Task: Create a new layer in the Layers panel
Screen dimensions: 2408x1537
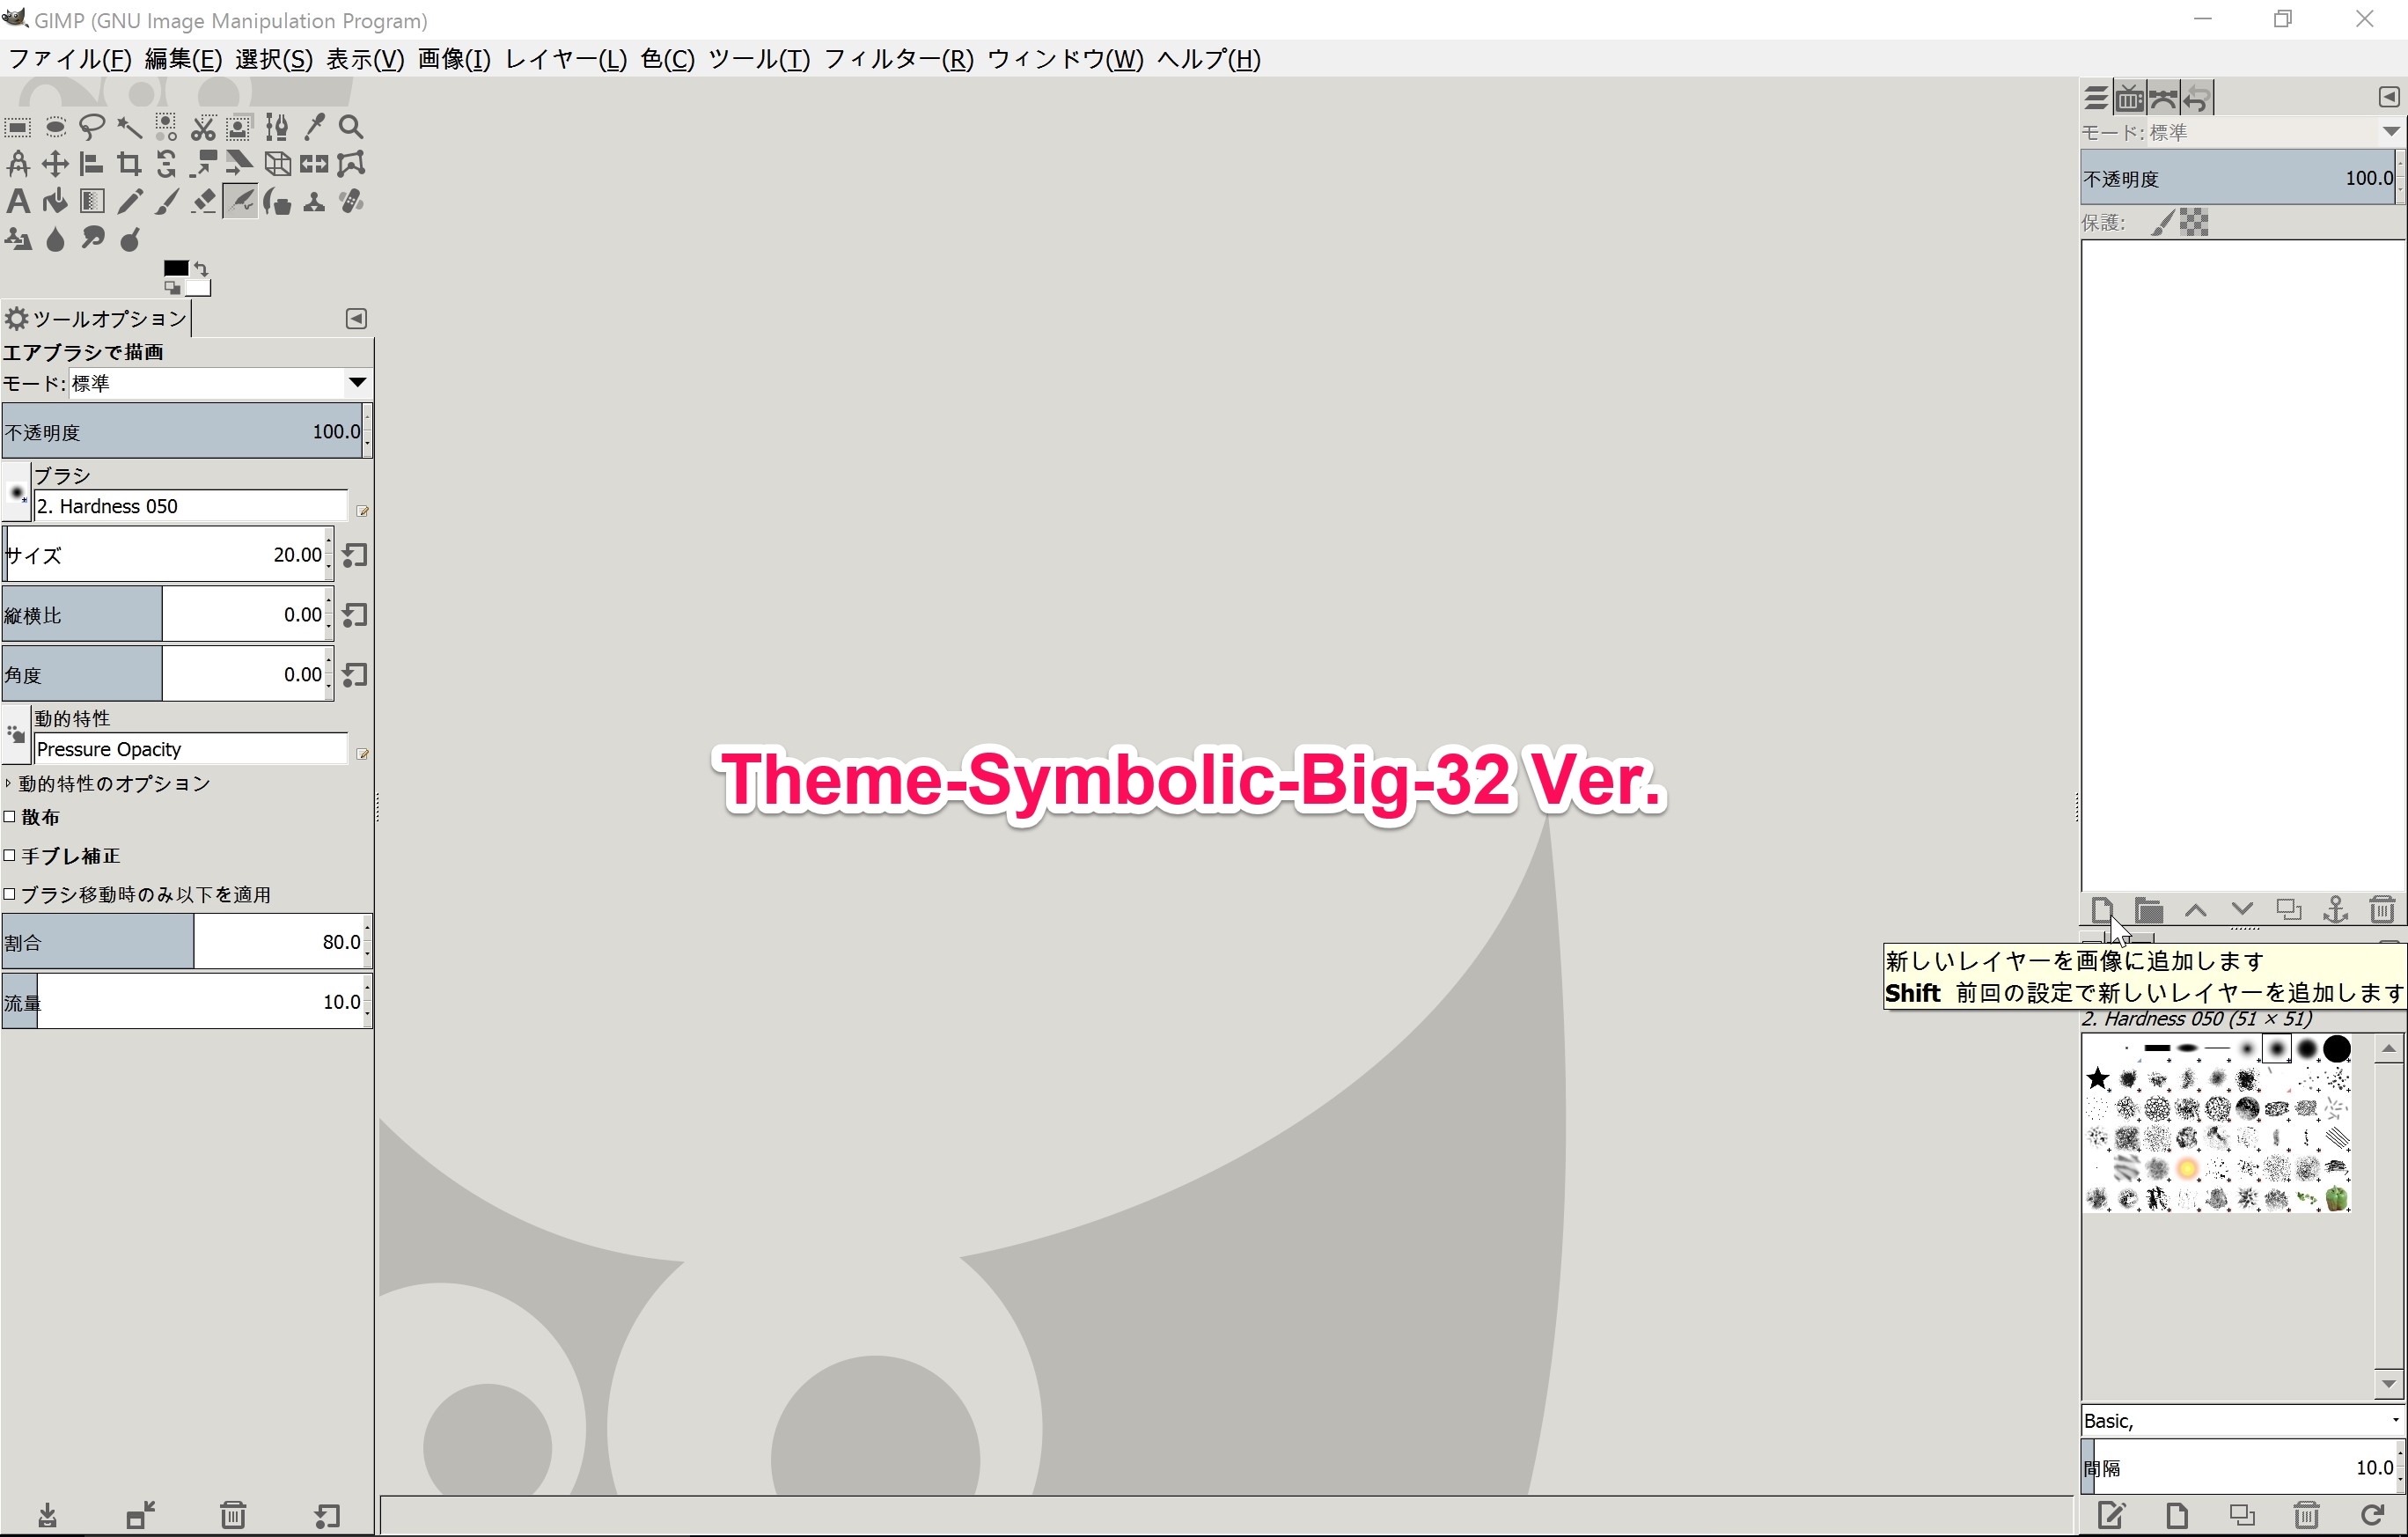Action: (2101, 911)
